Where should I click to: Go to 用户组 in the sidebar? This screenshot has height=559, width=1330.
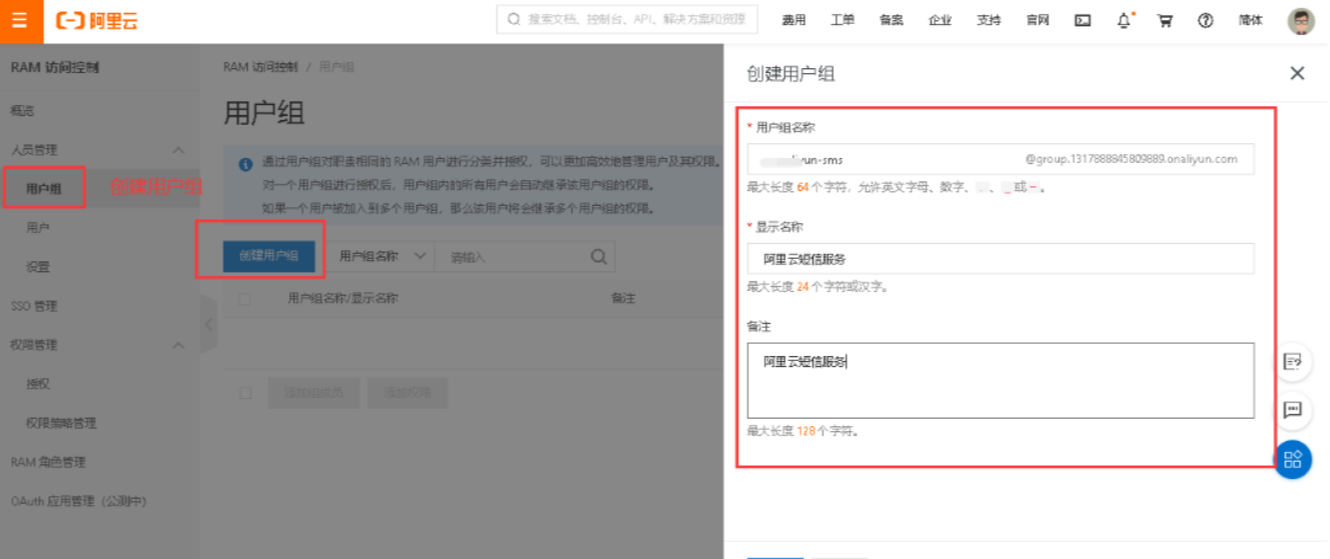(44, 189)
